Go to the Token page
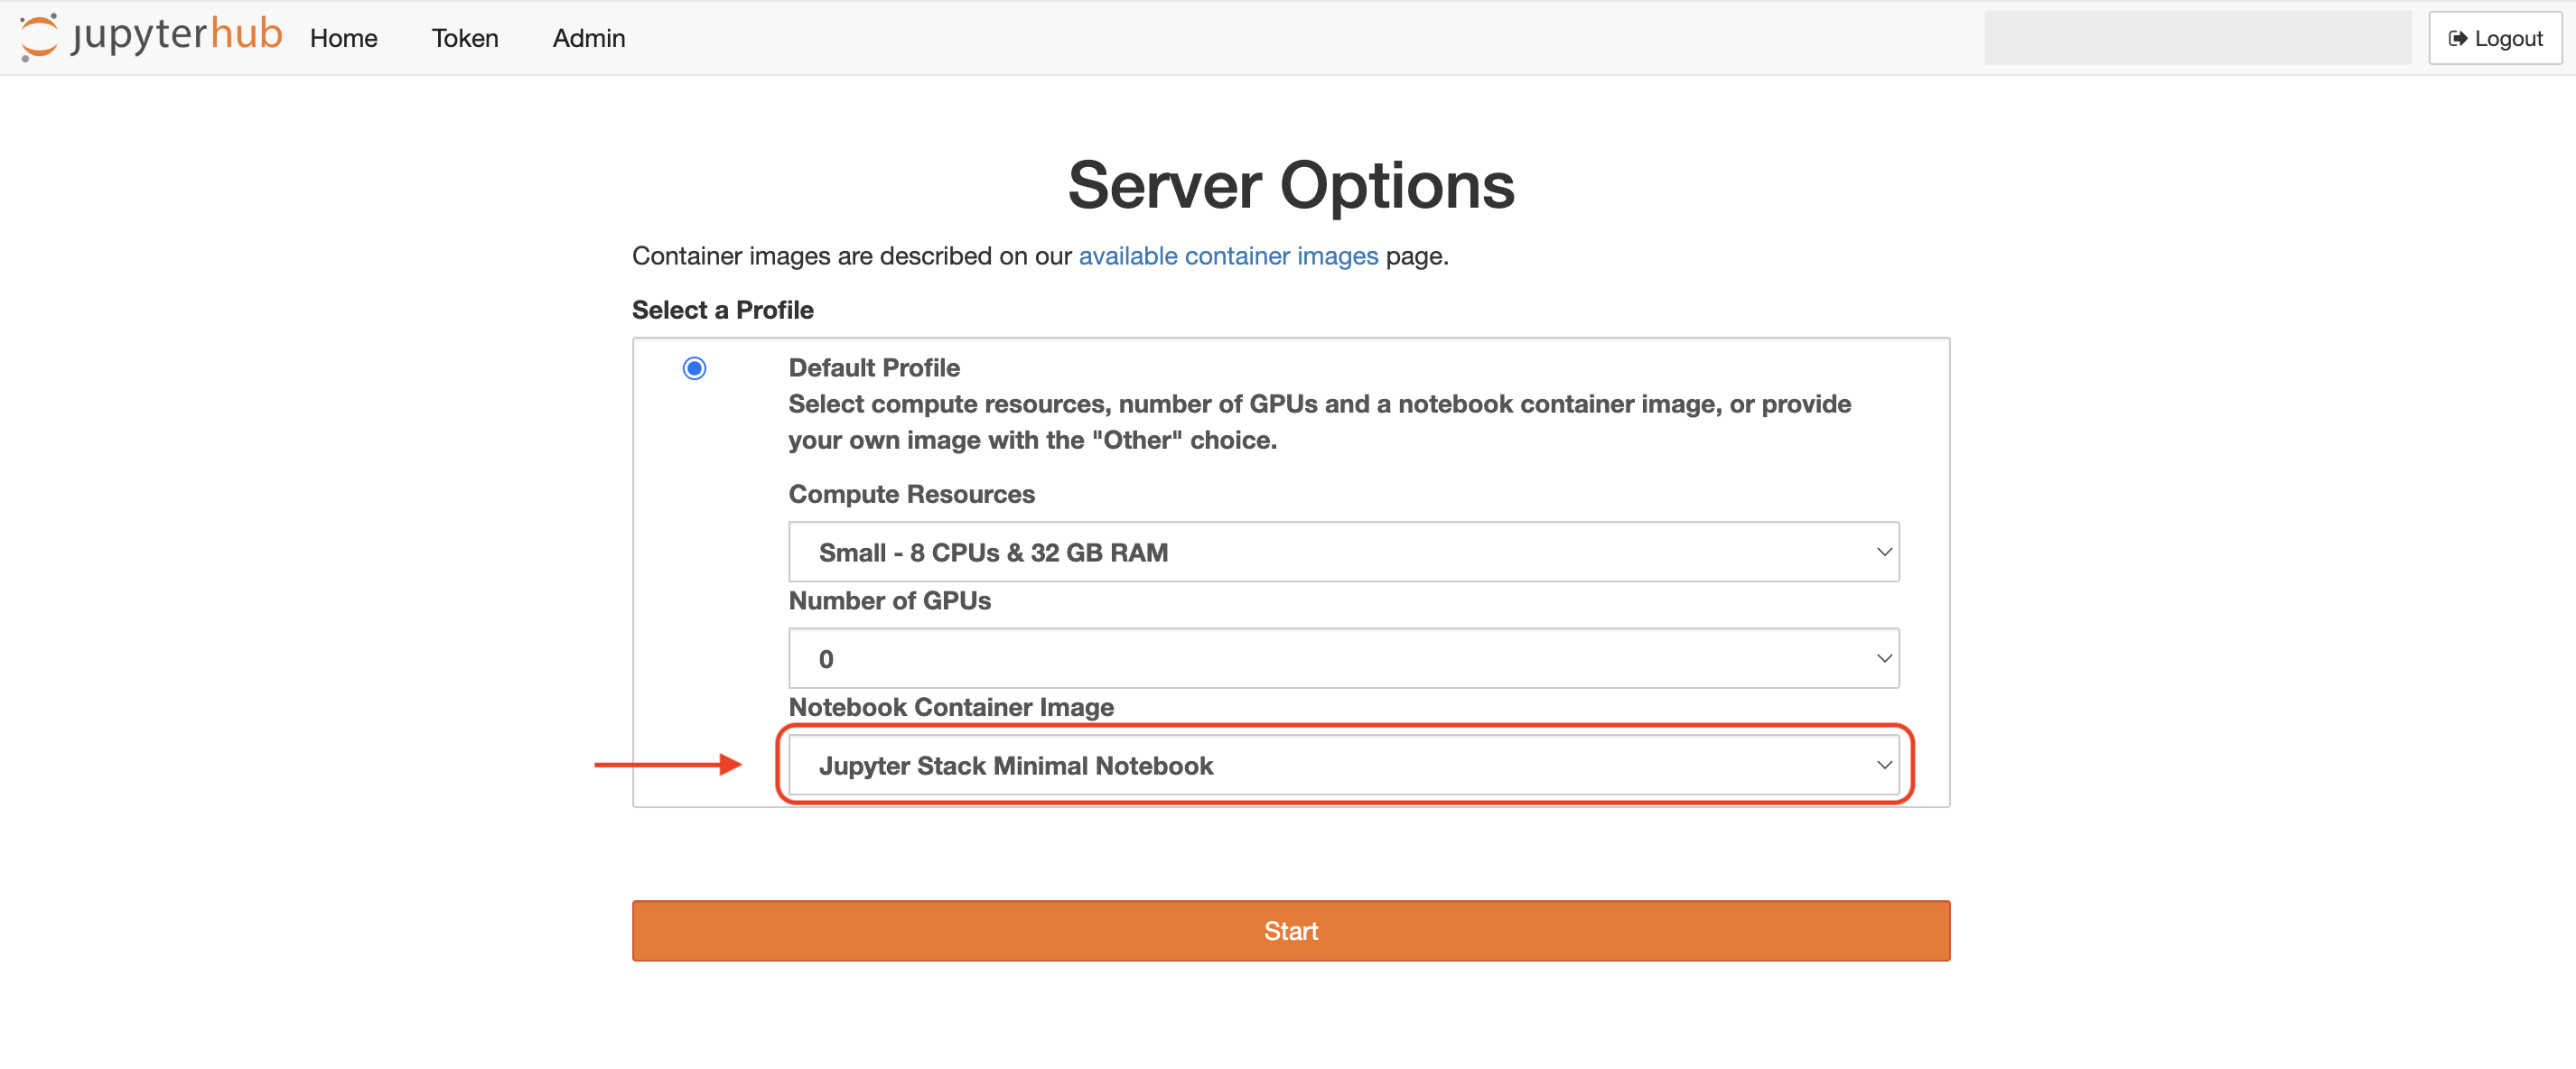2576x1069 pixels. click(465, 38)
